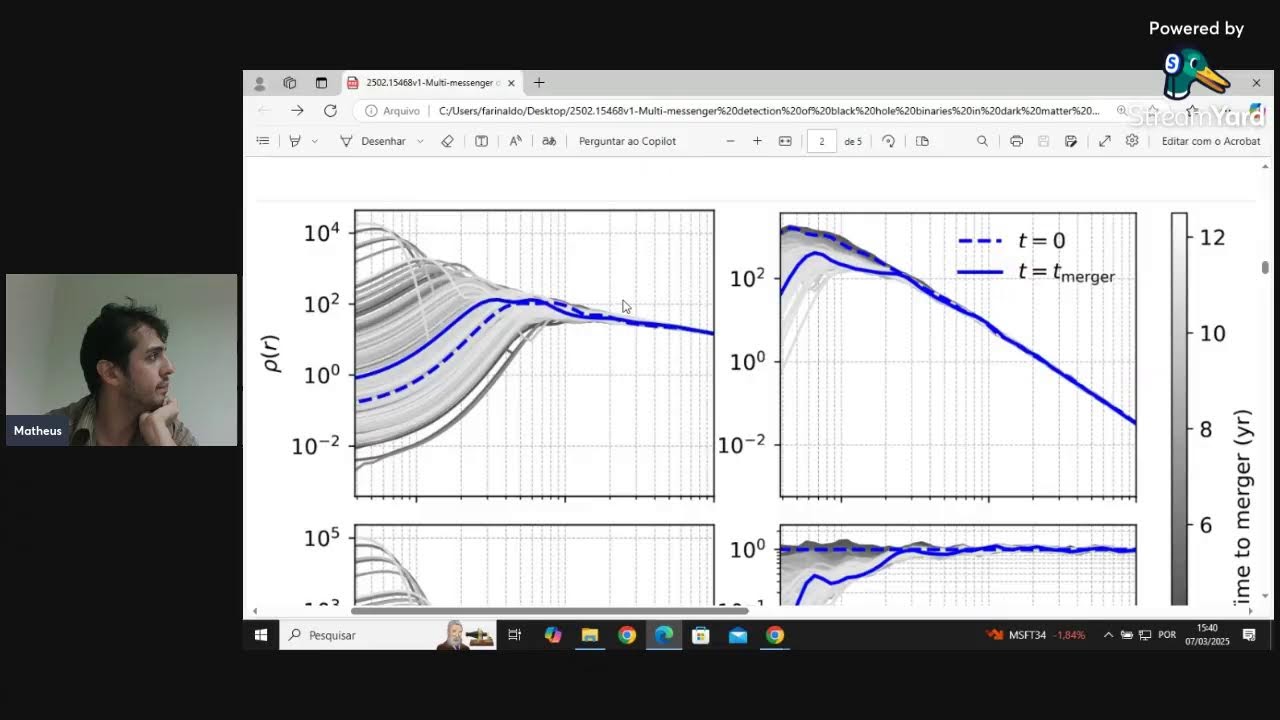This screenshot has height=720, width=1280.
Task: Open search in PDF
Action: tap(982, 141)
